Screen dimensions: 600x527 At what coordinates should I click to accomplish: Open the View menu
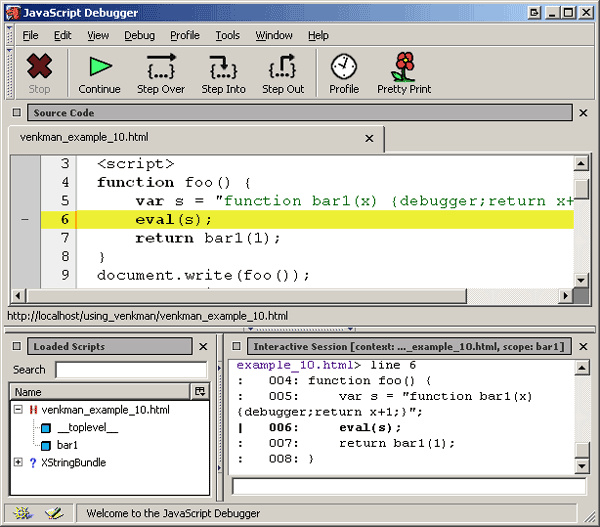98,35
